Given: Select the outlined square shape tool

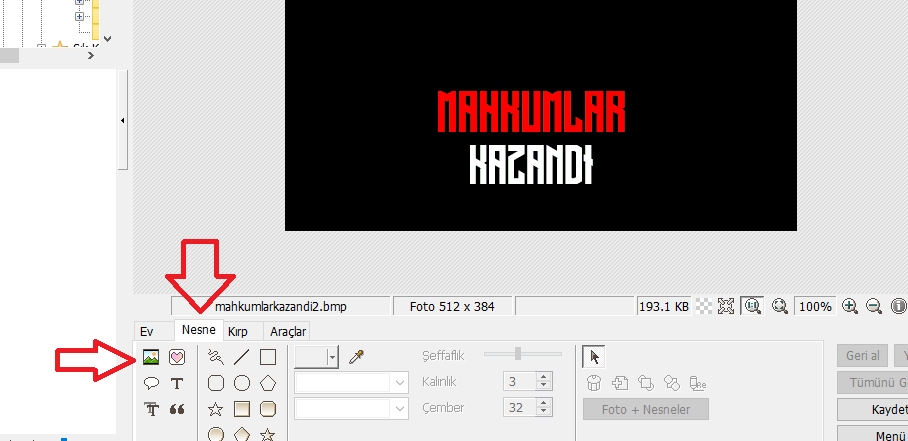Looking at the screenshot, I should pos(268,357).
